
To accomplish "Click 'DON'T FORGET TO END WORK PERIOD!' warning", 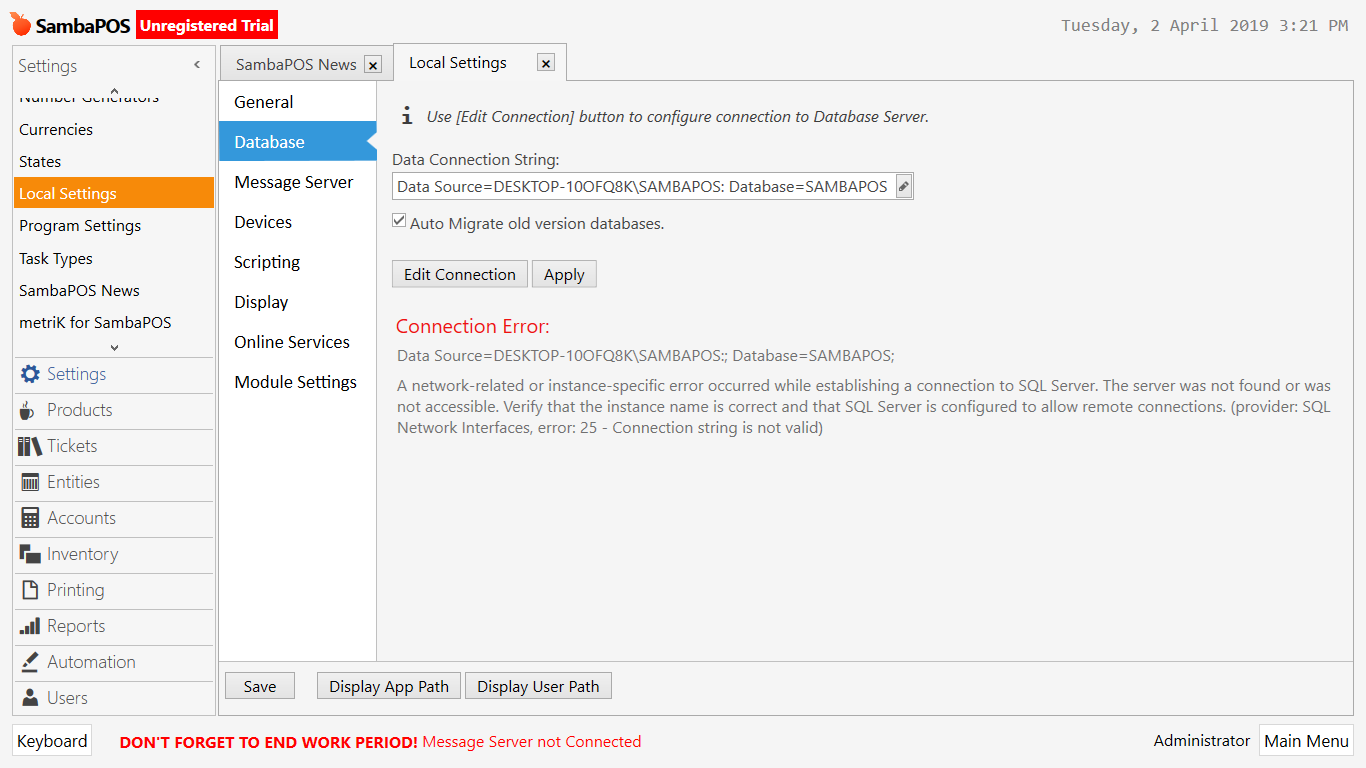I will pyautogui.click(x=269, y=742).
